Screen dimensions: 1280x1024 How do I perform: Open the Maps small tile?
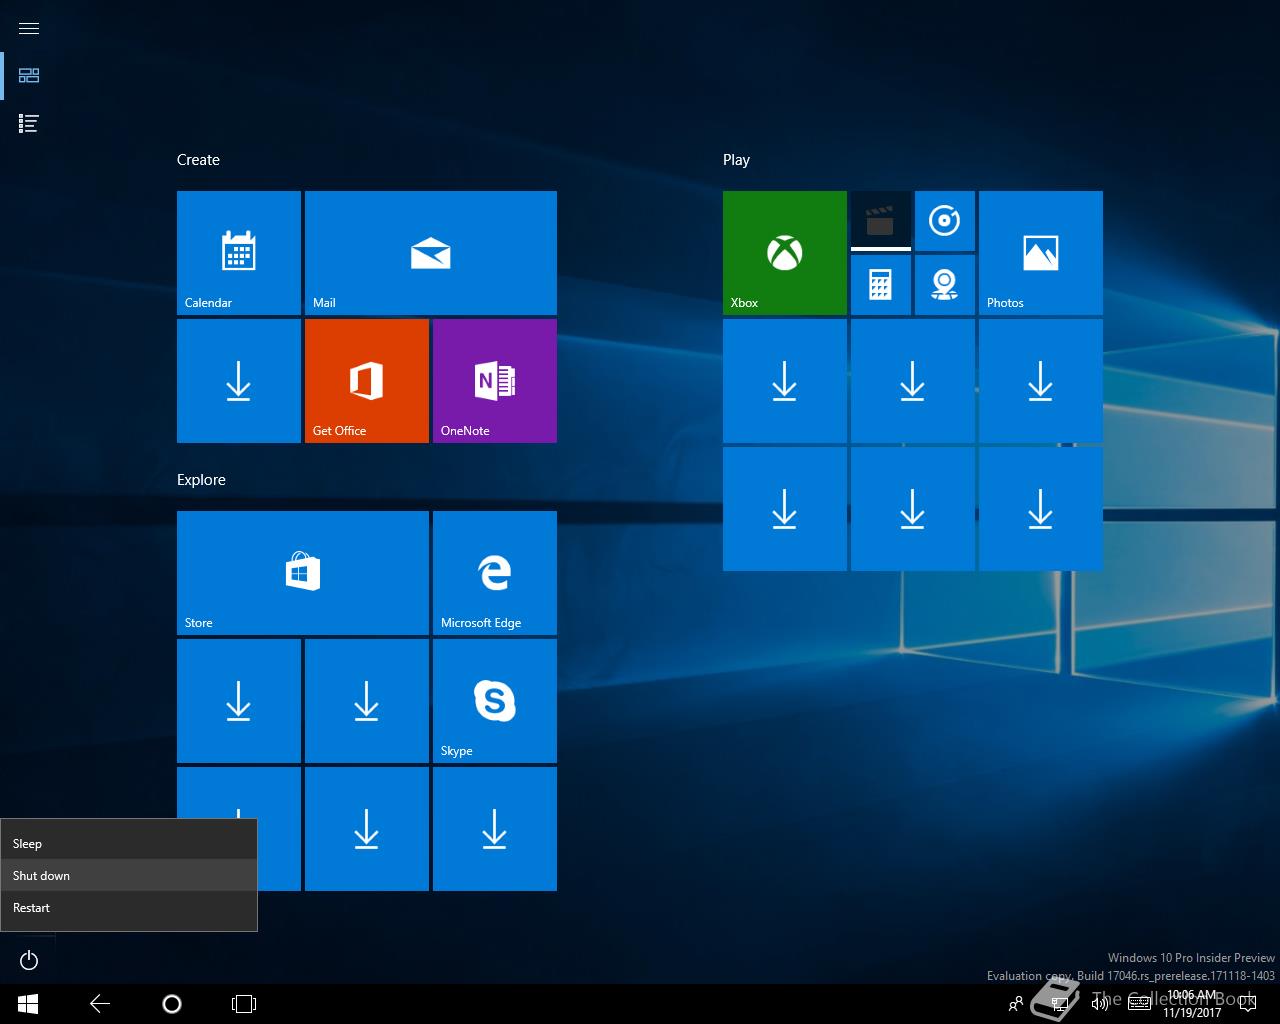pyautogui.click(x=945, y=285)
